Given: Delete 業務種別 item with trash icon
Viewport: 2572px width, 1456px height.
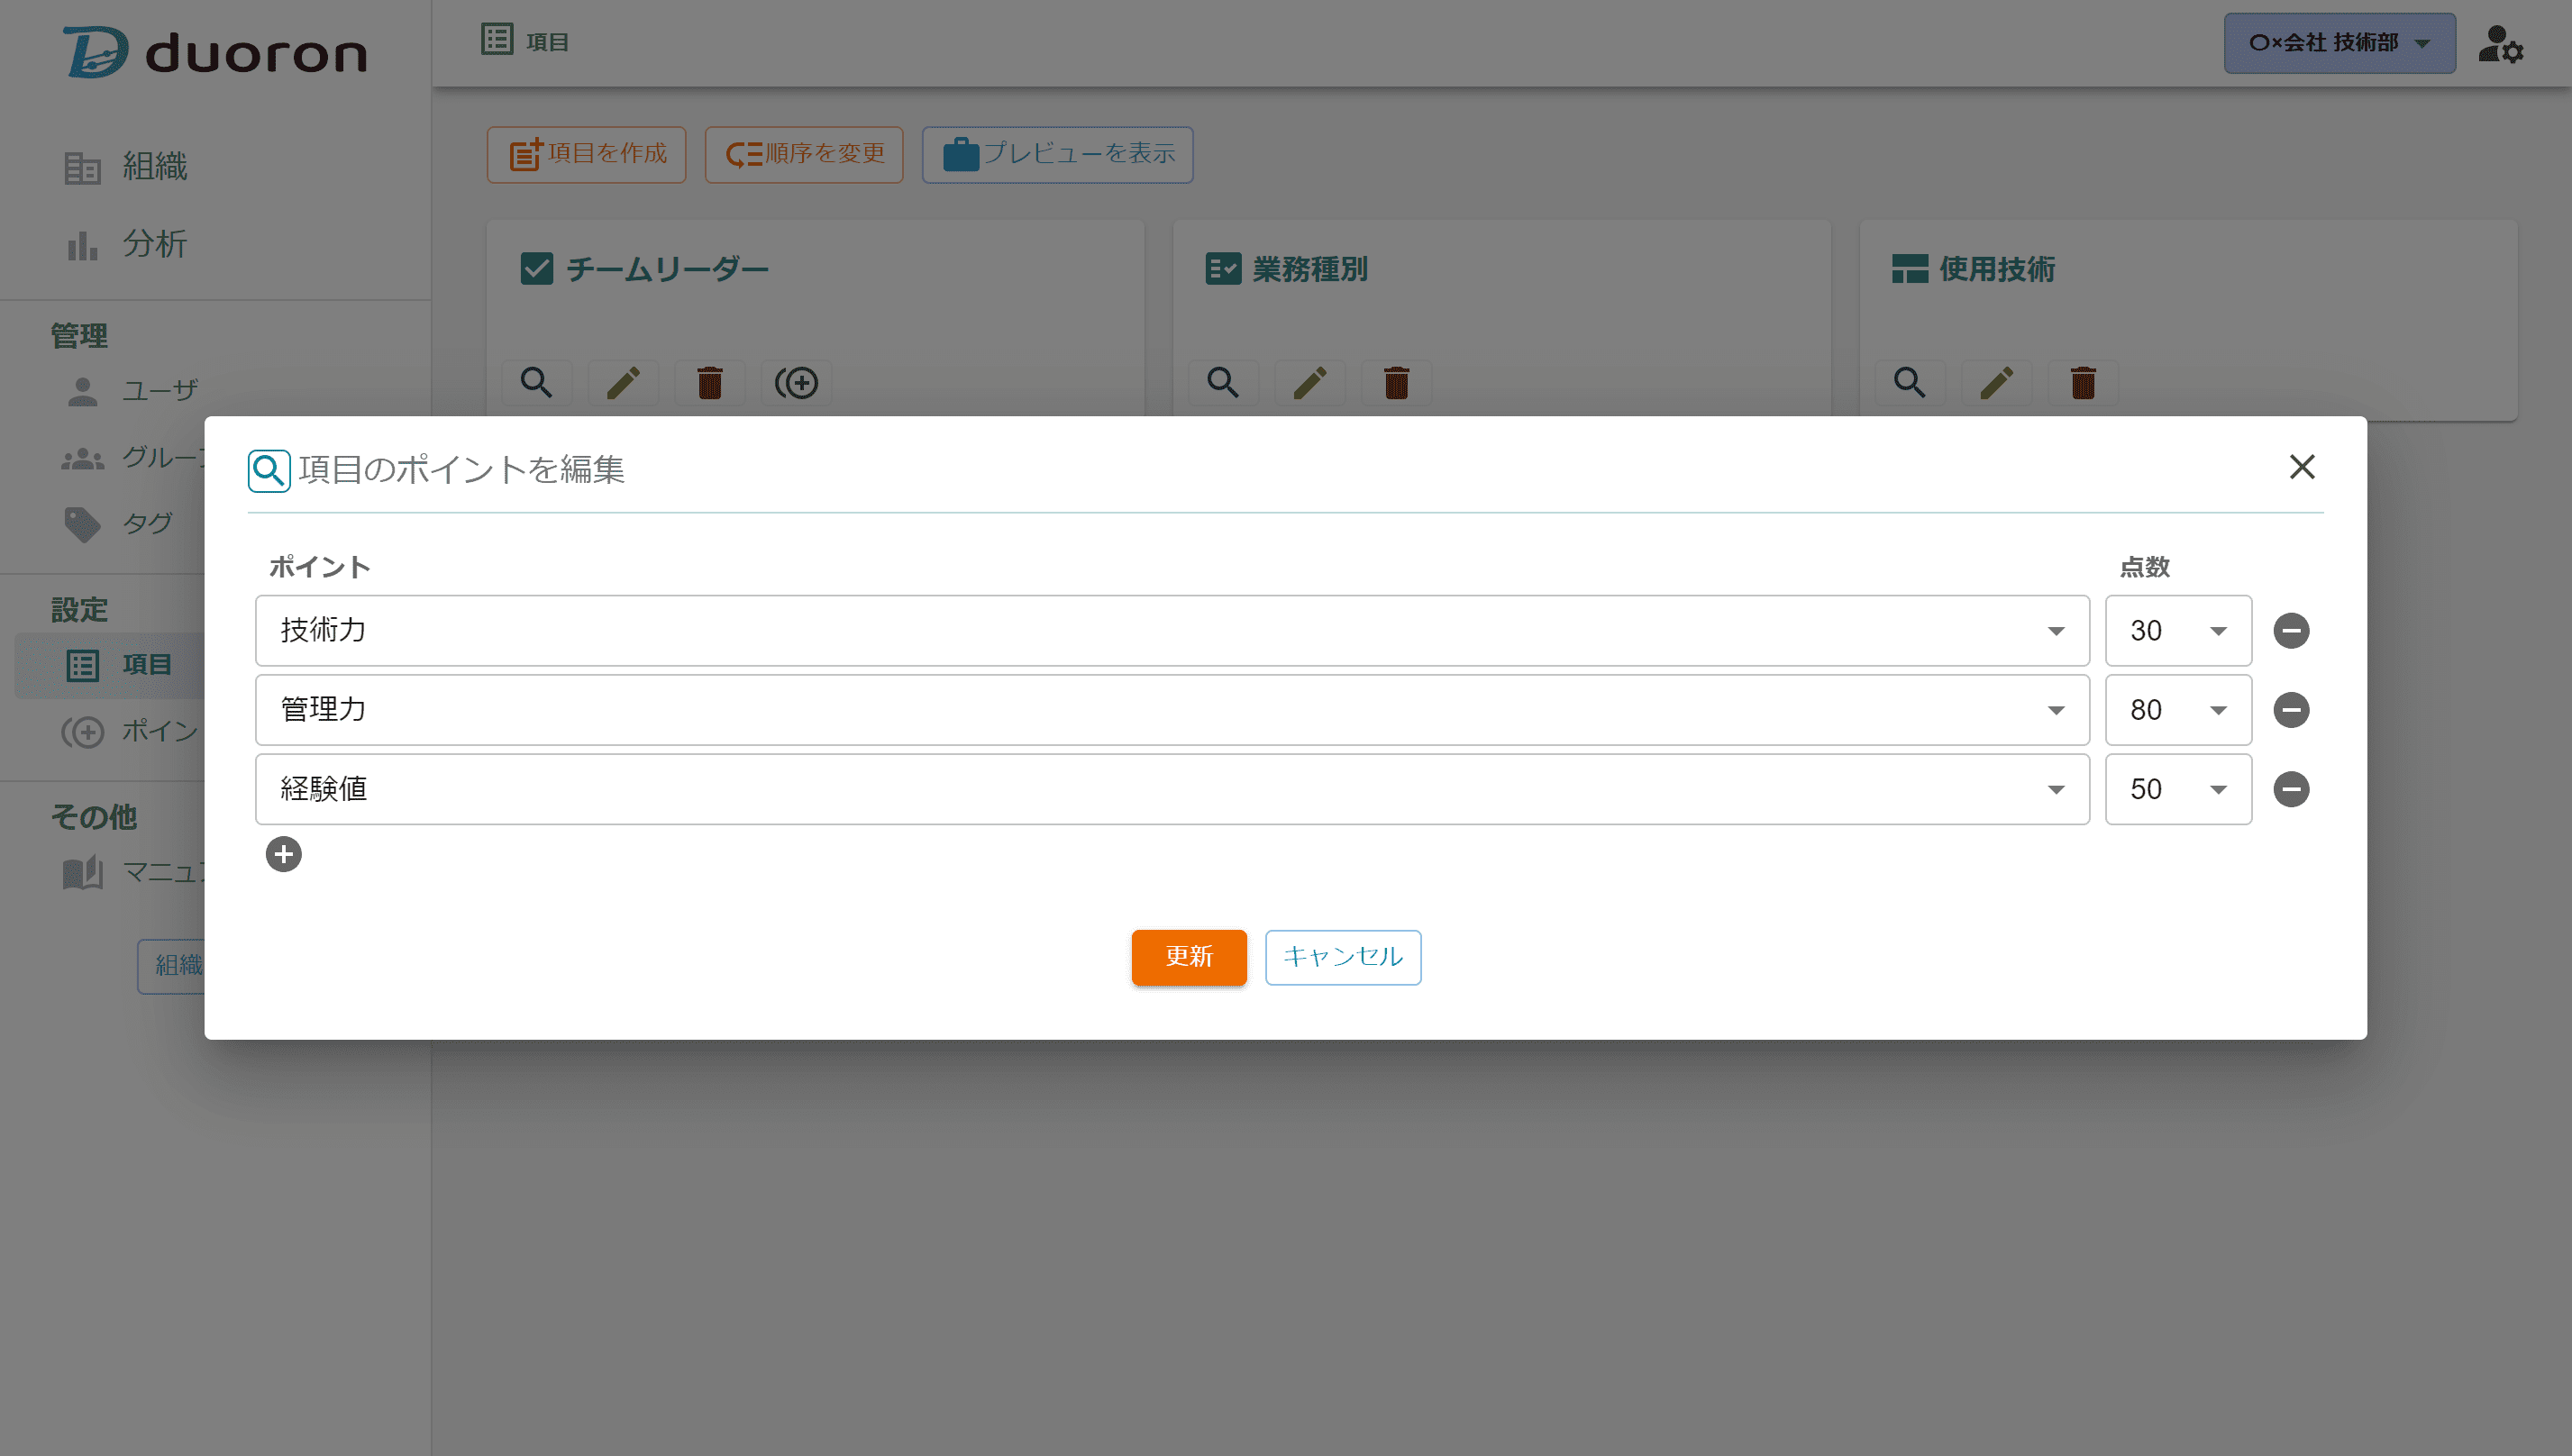Looking at the screenshot, I should (1396, 382).
